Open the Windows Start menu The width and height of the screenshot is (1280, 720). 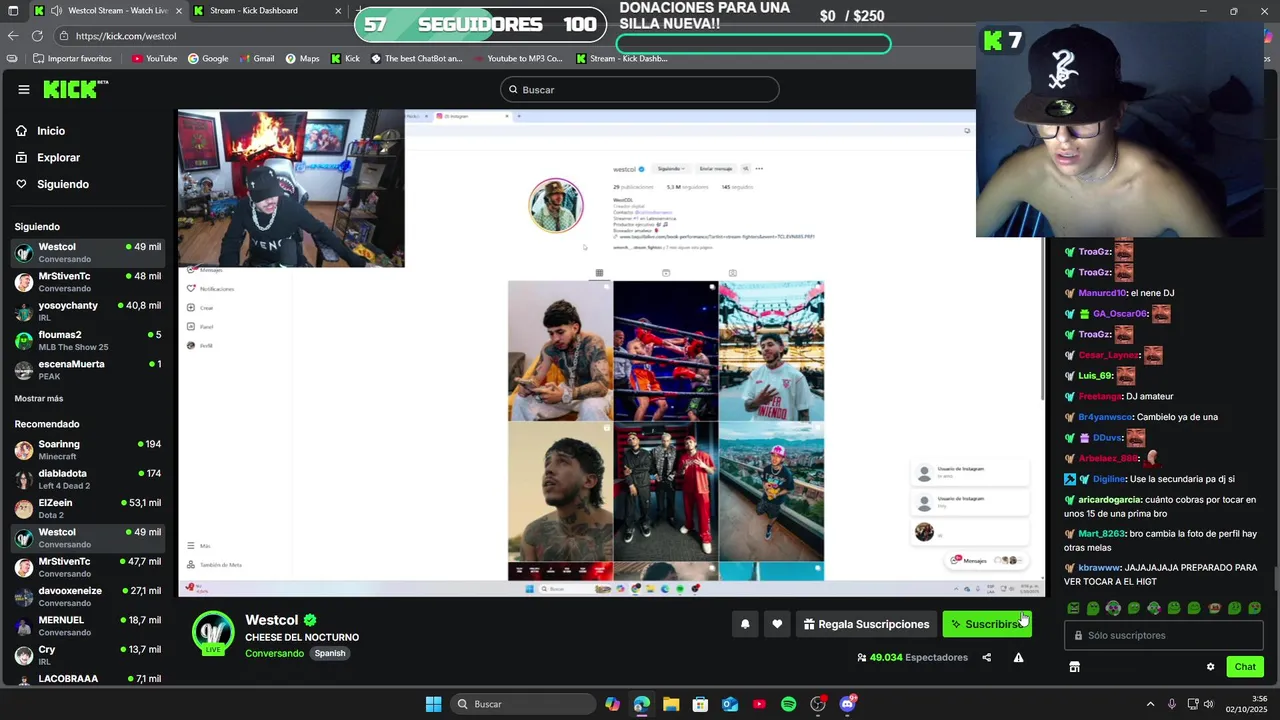(433, 704)
